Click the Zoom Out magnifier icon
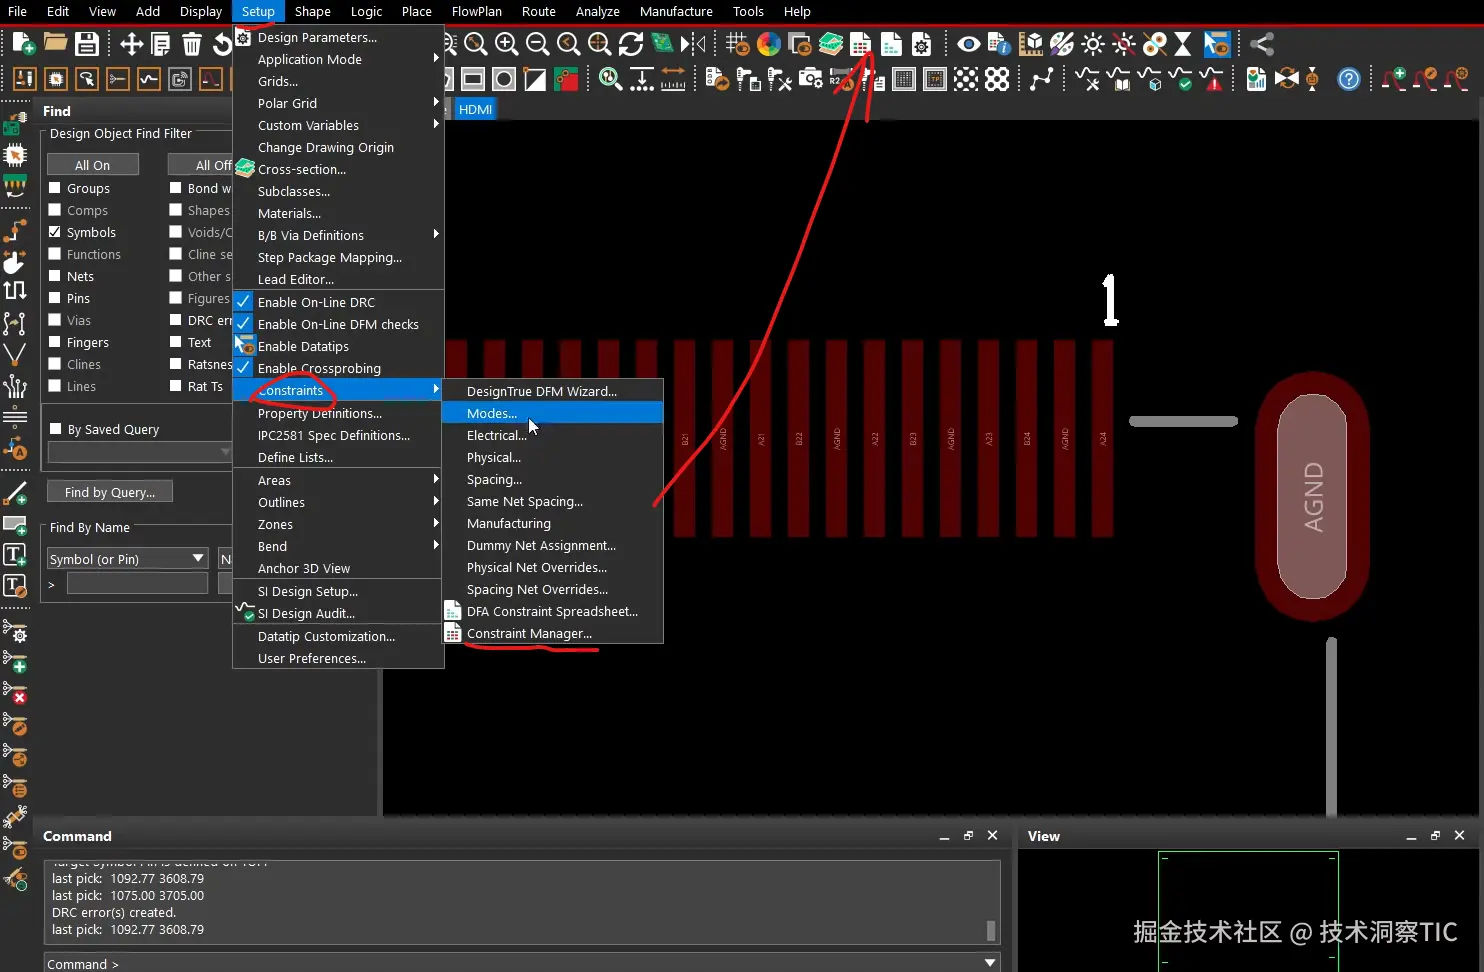 (537, 43)
